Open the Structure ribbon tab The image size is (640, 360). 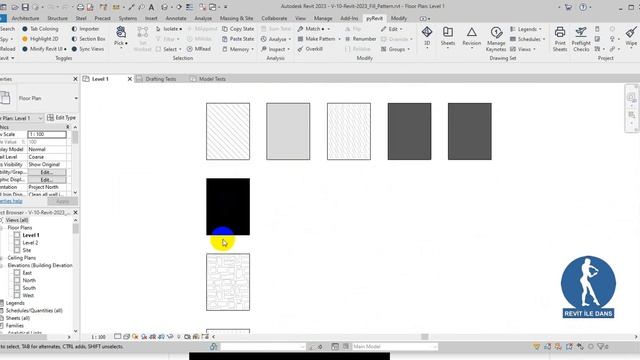click(x=57, y=18)
